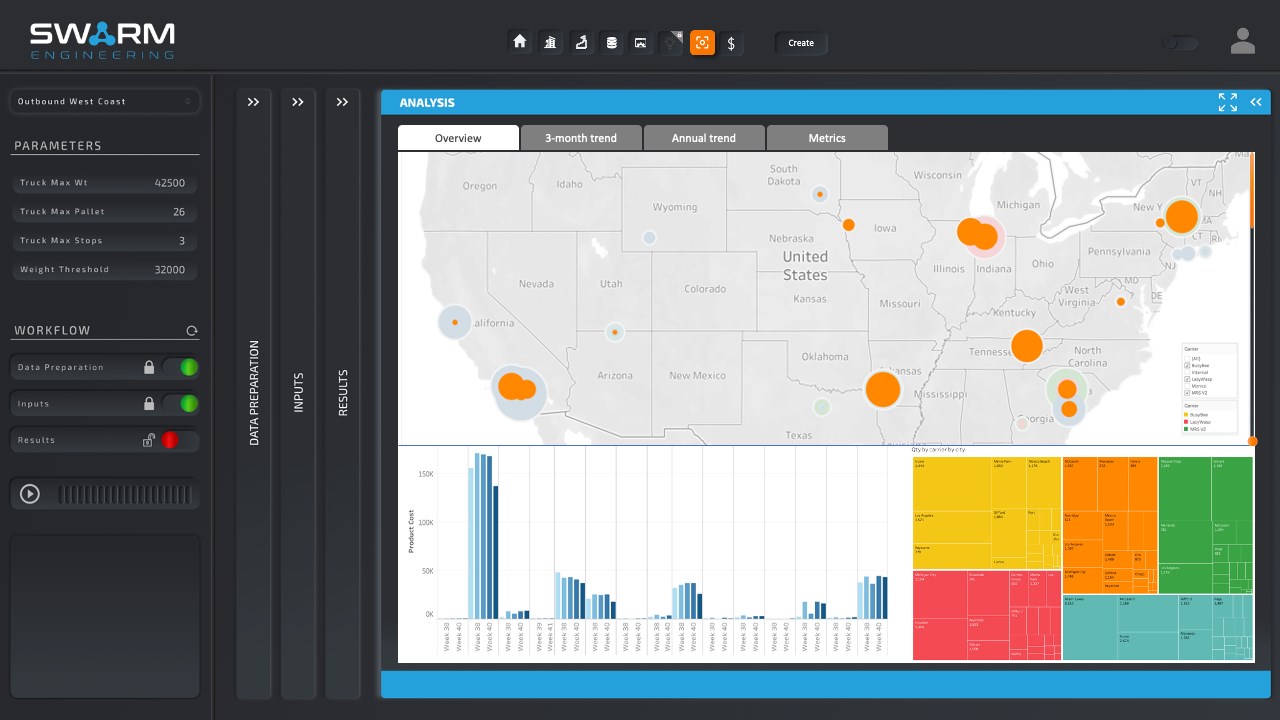Select the database stack icon

click(x=611, y=42)
